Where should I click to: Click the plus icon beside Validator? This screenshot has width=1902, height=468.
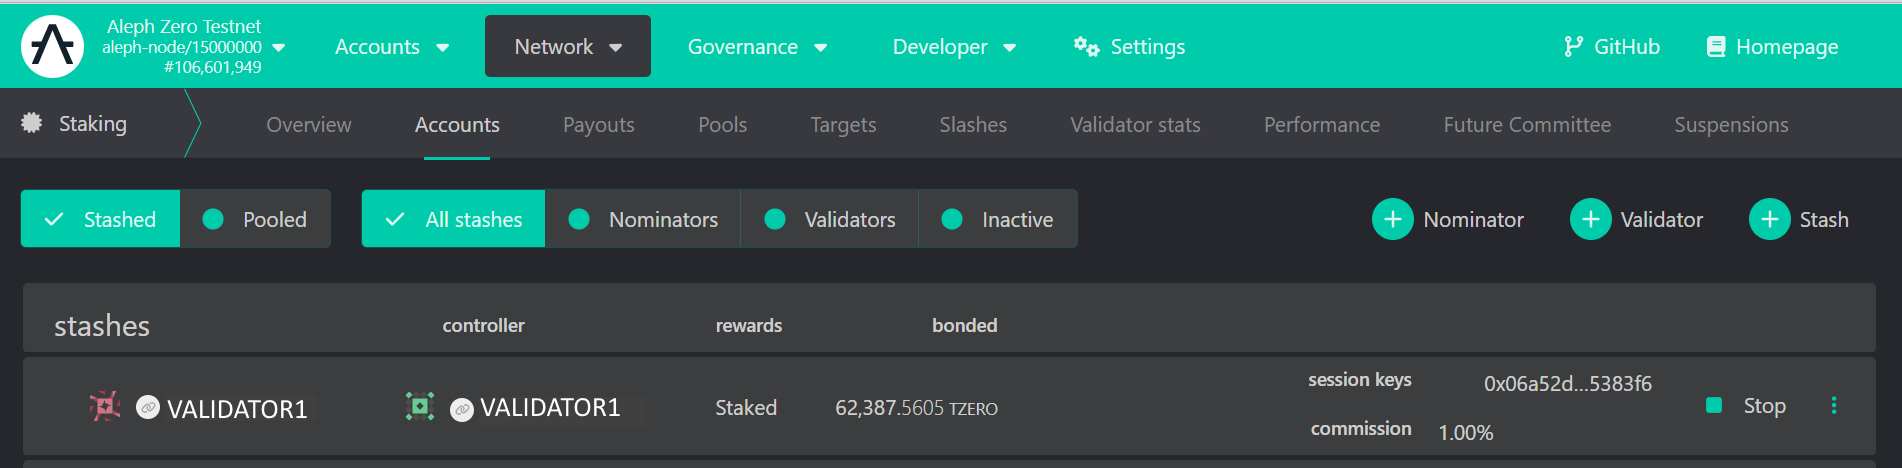pyautogui.click(x=1590, y=219)
